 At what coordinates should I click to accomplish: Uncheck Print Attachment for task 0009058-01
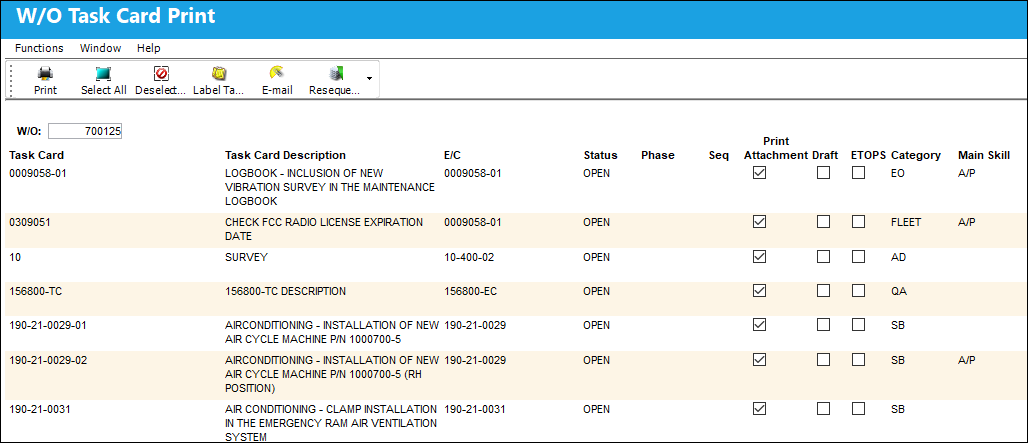[759, 173]
